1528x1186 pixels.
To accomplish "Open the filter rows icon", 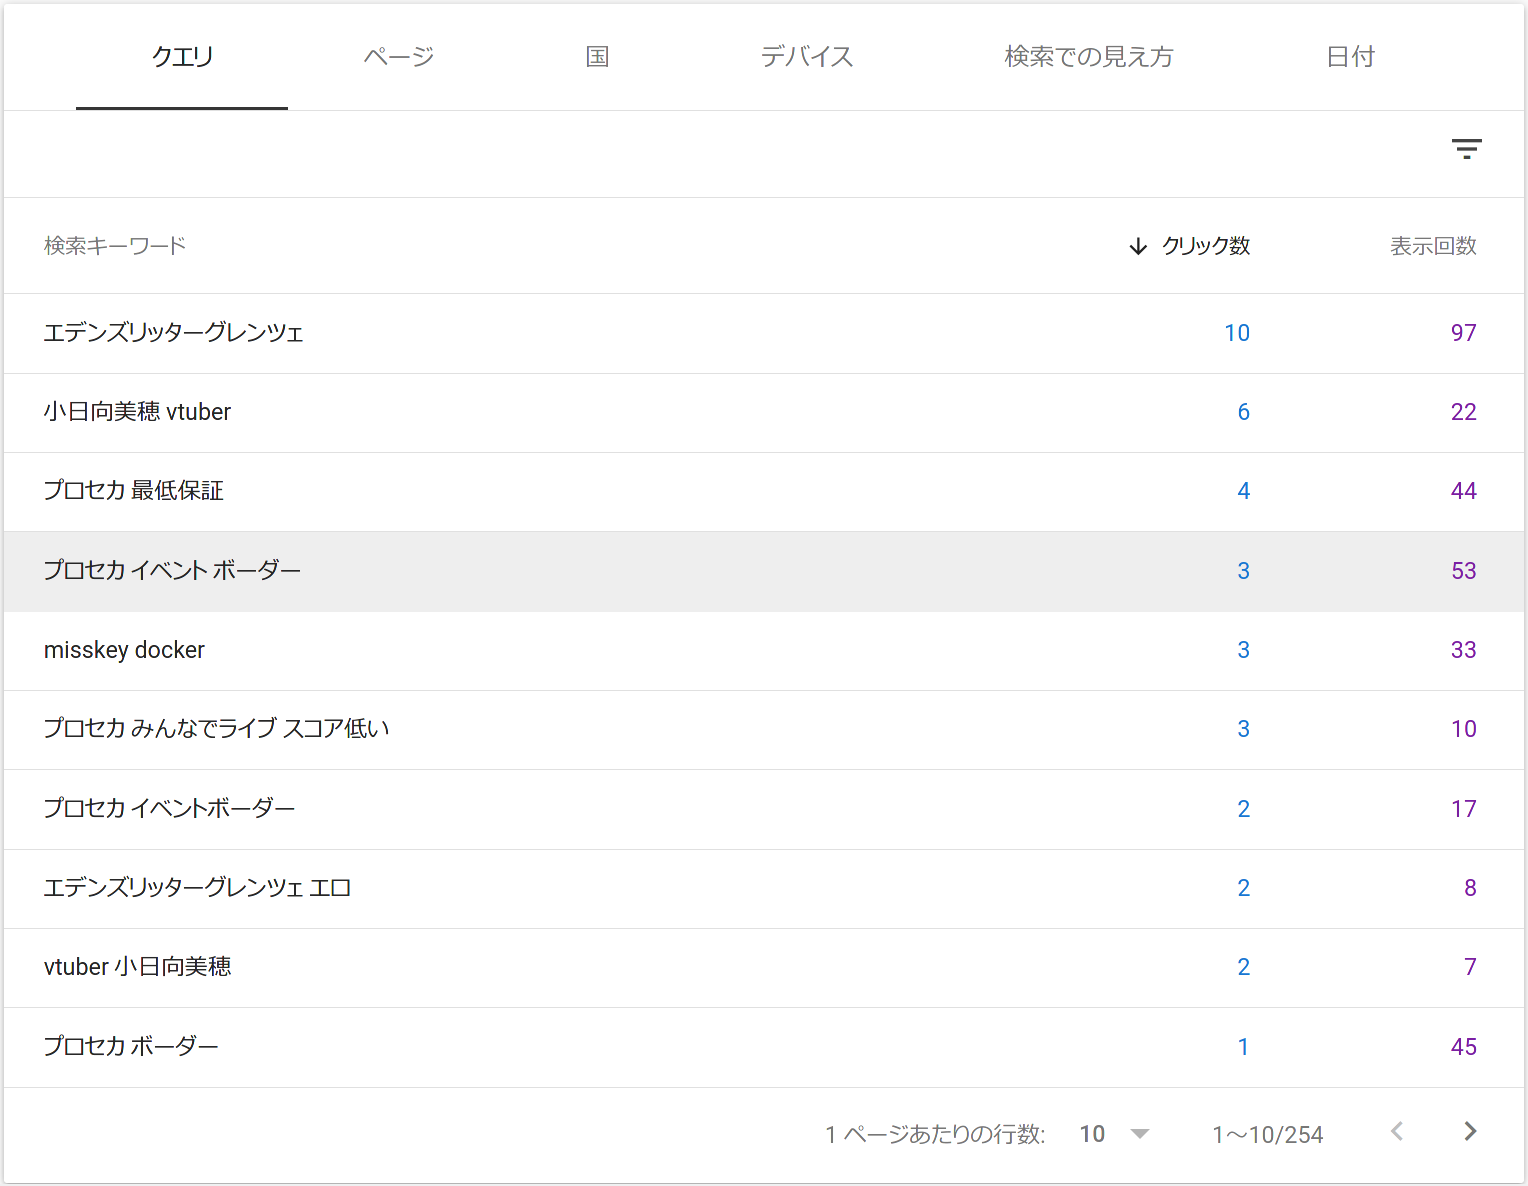I will [x=1466, y=149].
